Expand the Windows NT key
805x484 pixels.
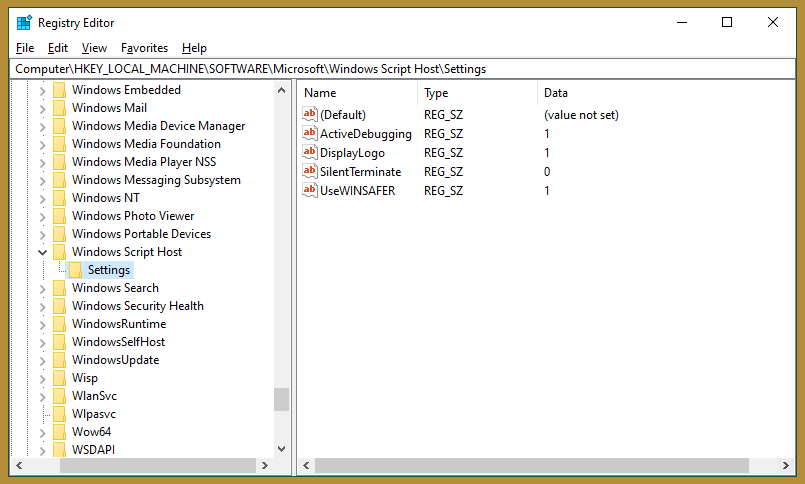[42, 198]
